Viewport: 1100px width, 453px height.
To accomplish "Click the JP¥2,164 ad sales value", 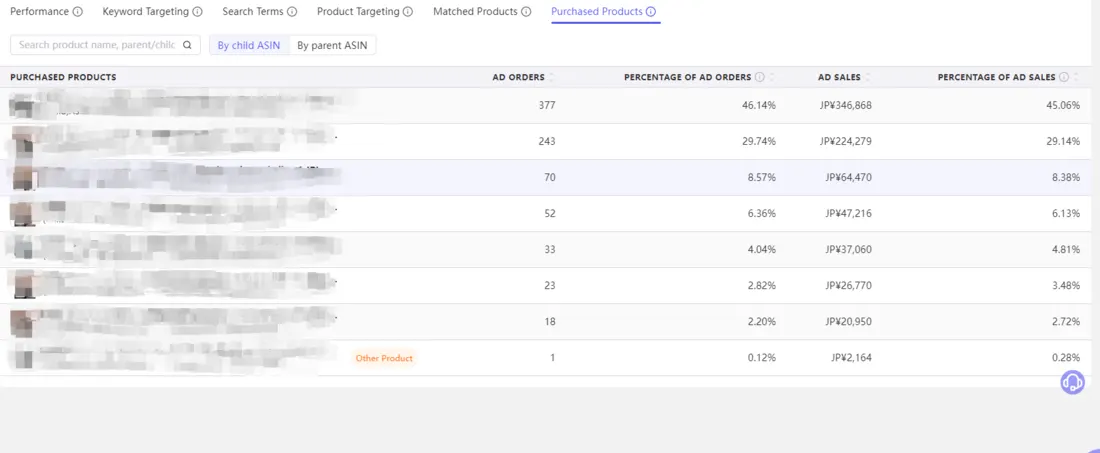I will pos(851,358).
